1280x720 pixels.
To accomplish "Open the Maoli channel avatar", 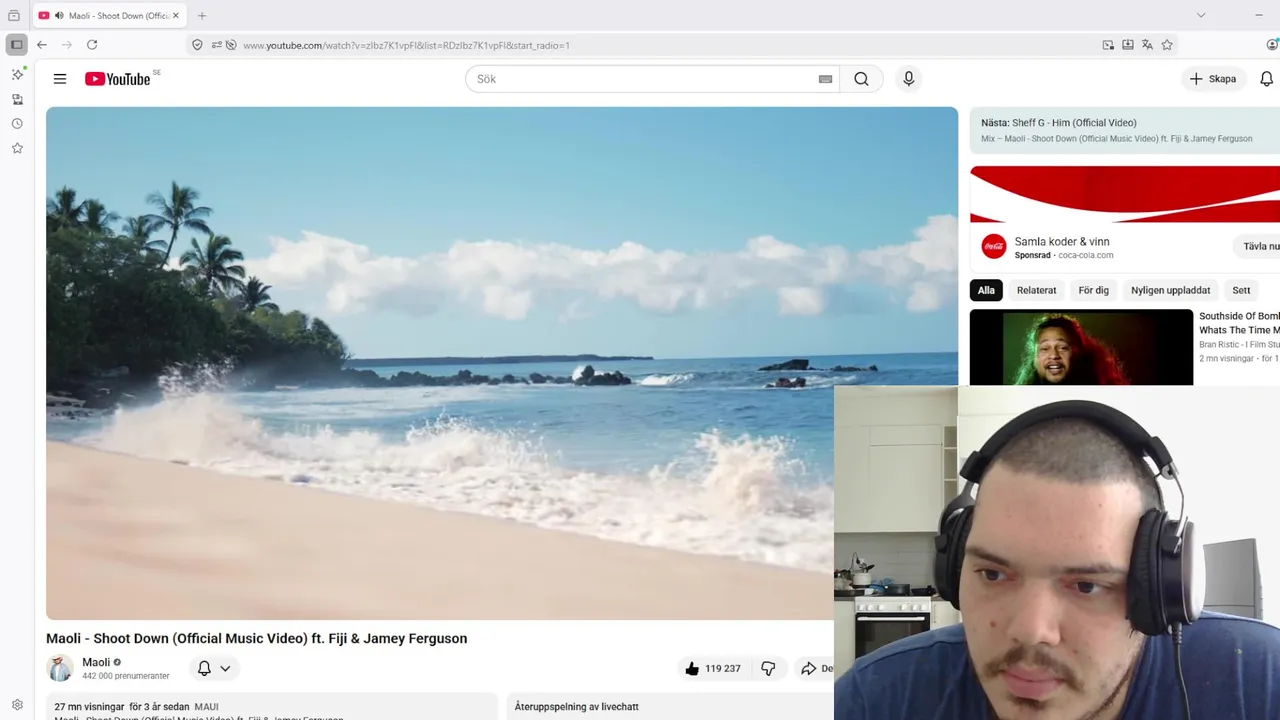I will [x=60, y=668].
